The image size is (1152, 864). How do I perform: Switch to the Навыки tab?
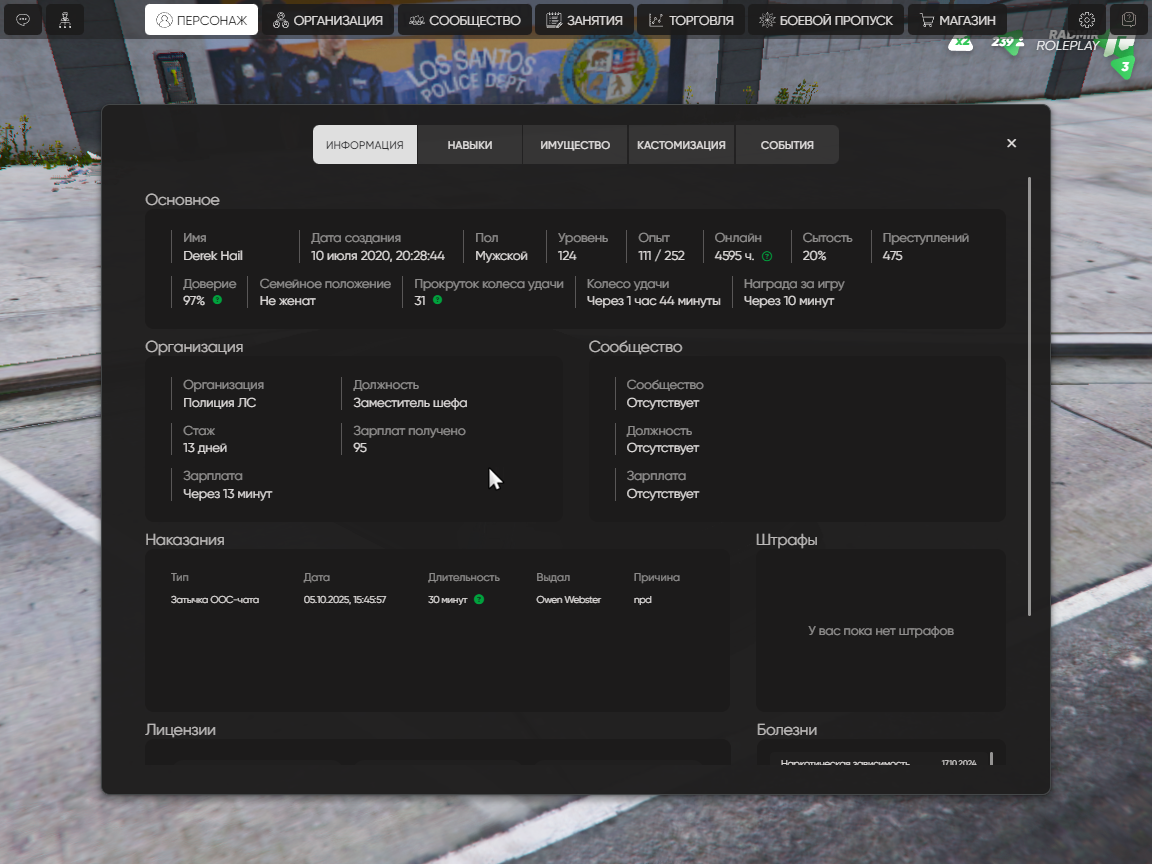pos(469,145)
